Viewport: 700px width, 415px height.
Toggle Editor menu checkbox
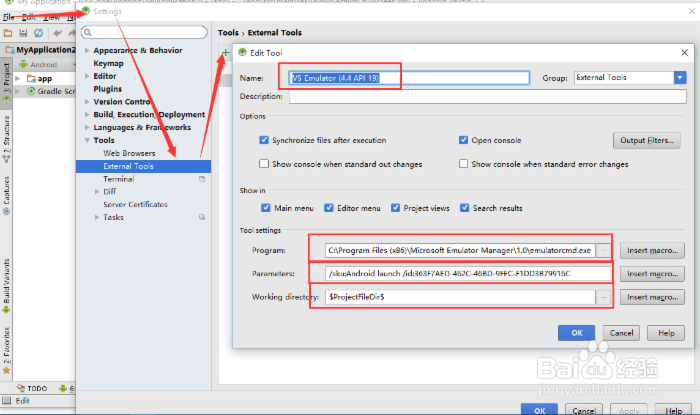(x=329, y=208)
